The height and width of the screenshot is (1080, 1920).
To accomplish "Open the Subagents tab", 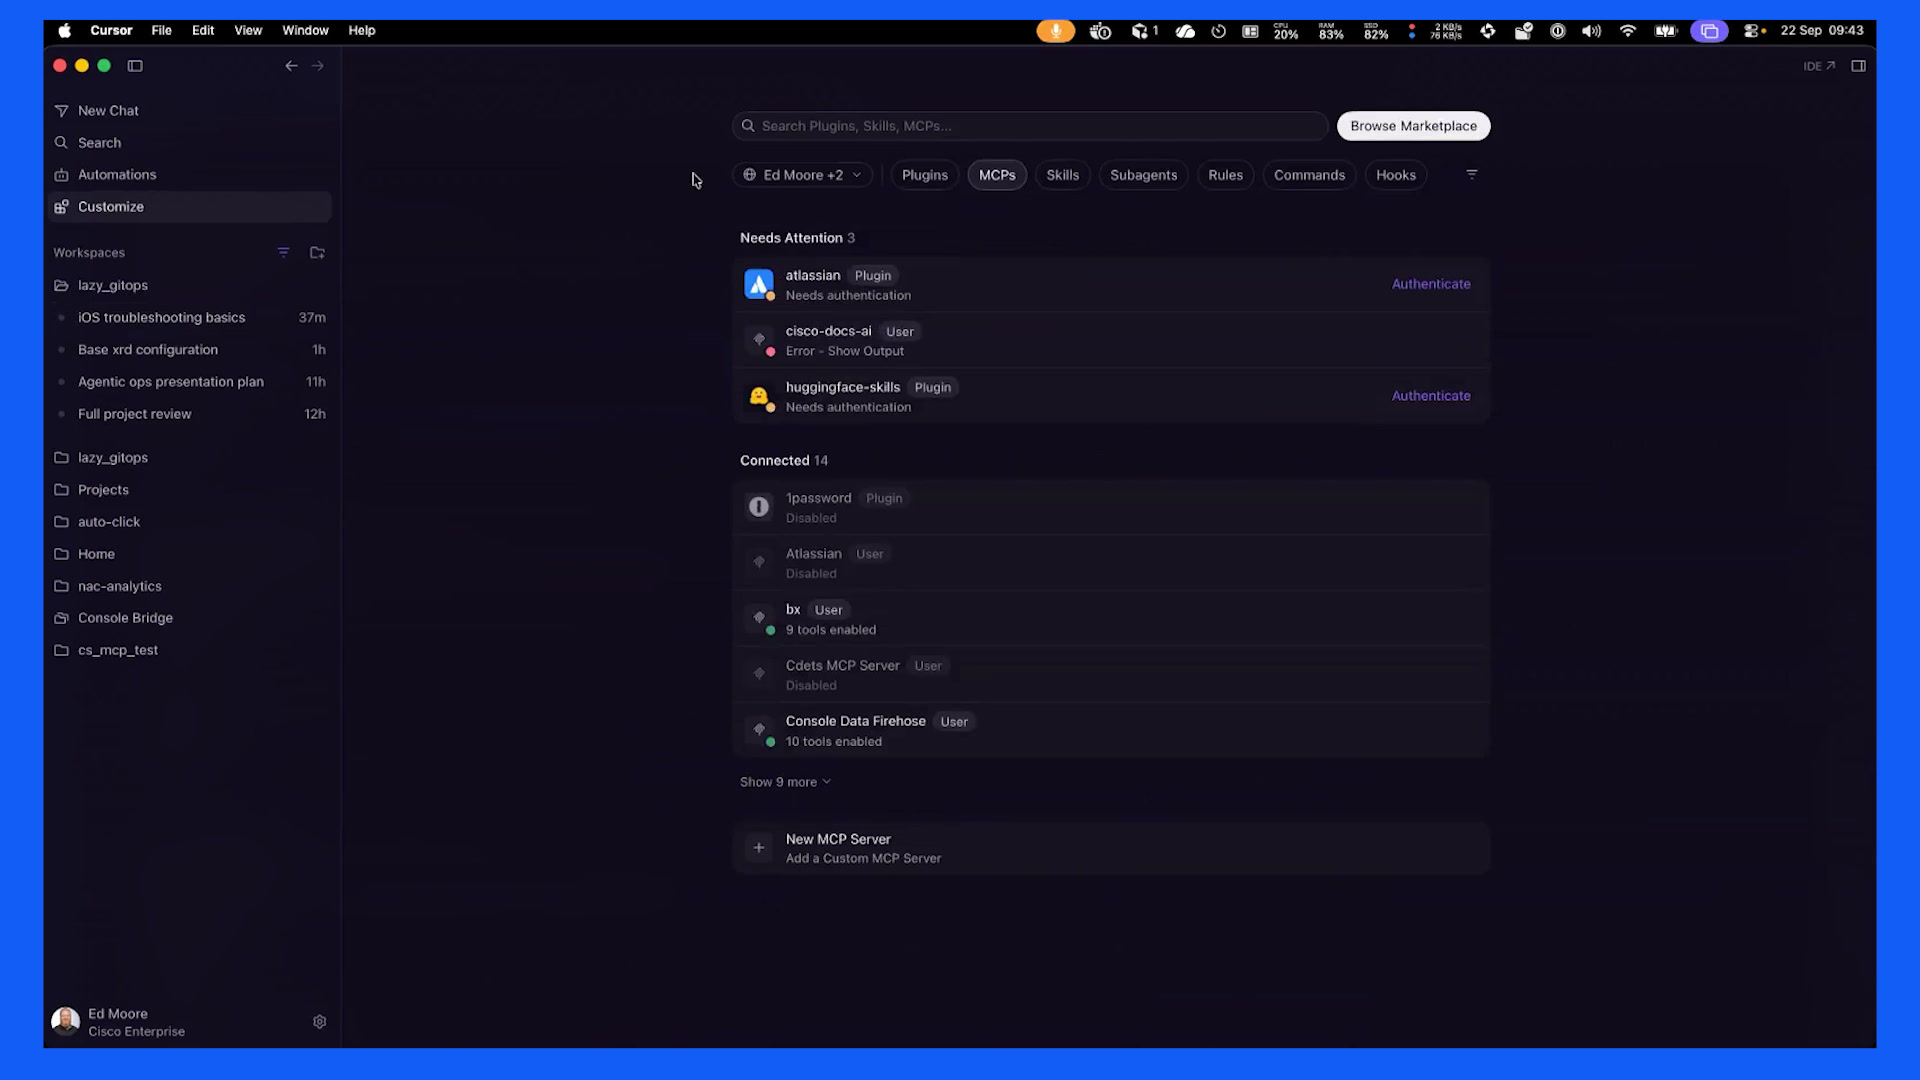I will point(1143,175).
